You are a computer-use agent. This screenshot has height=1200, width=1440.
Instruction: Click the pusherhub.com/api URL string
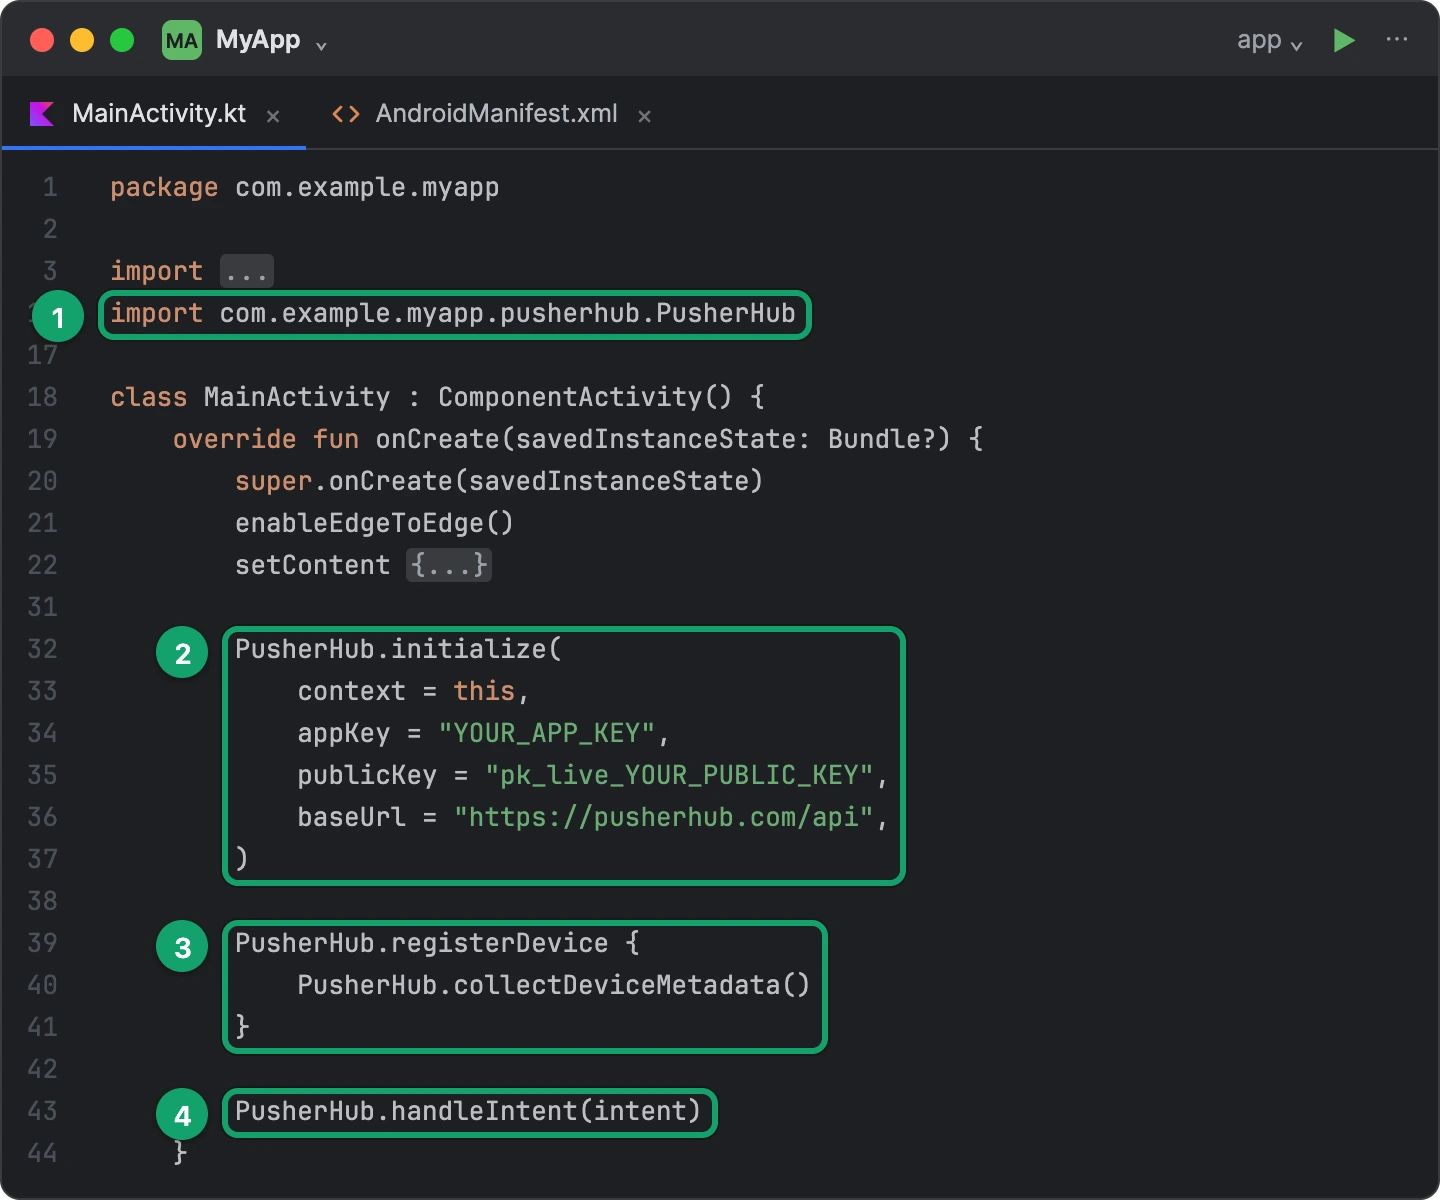tap(664, 817)
